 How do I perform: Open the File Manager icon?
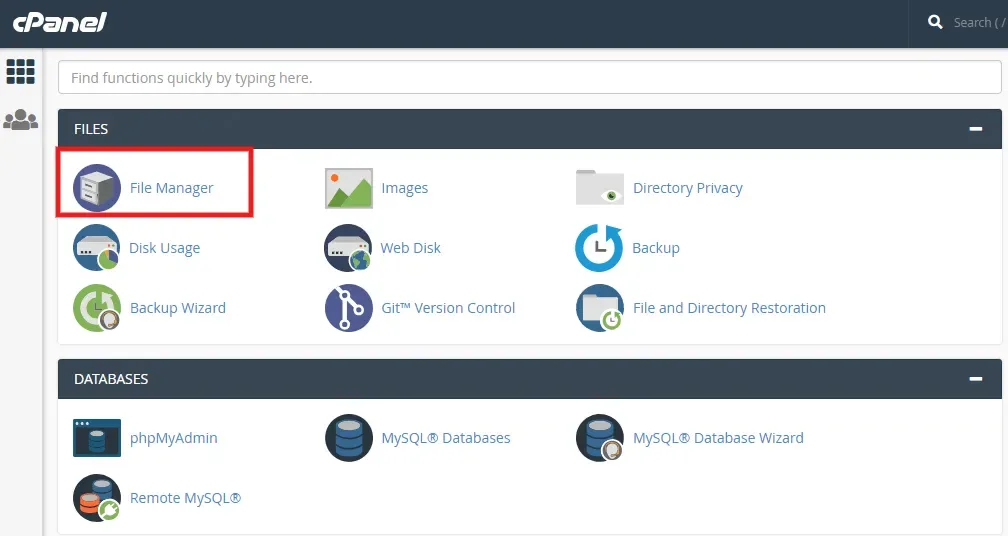point(96,188)
